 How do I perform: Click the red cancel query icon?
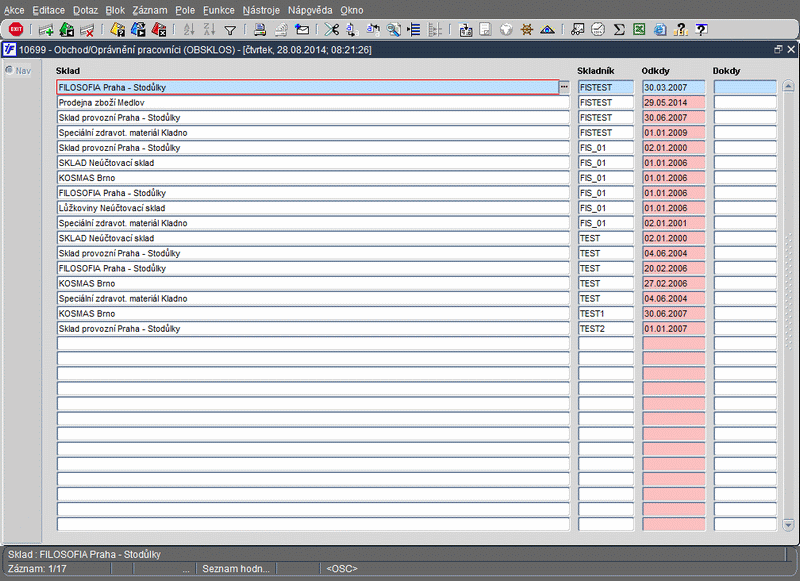[159, 30]
